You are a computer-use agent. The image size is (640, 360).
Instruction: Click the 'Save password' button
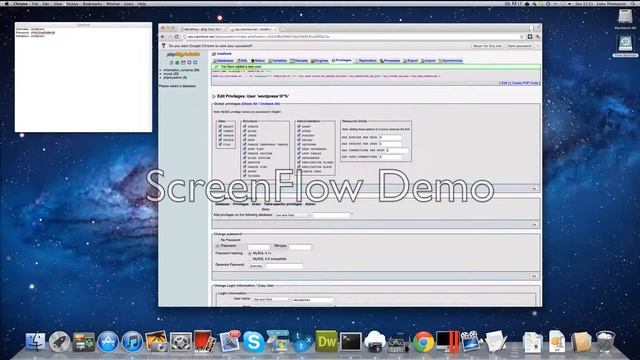[x=520, y=46]
